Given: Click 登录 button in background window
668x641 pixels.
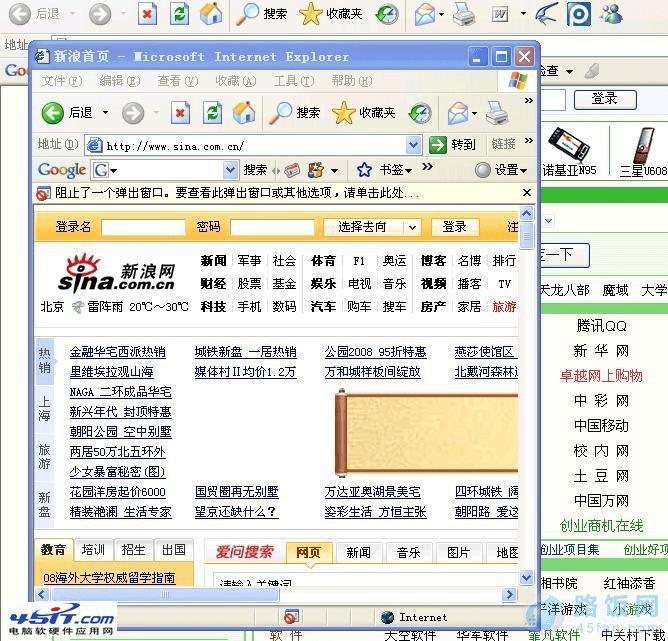Looking at the screenshot, I should [605, 99].
